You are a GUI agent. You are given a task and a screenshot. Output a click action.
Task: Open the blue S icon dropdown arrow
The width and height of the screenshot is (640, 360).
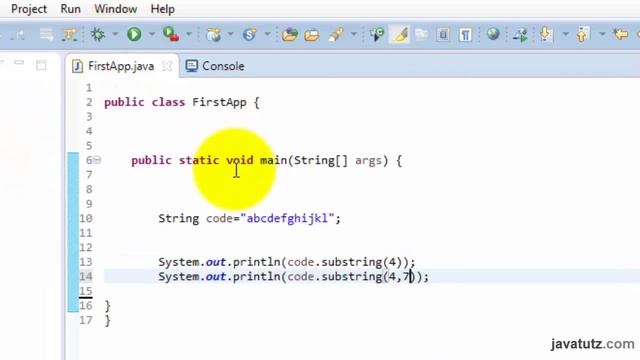pyautogui.click(x=267, y=34)
